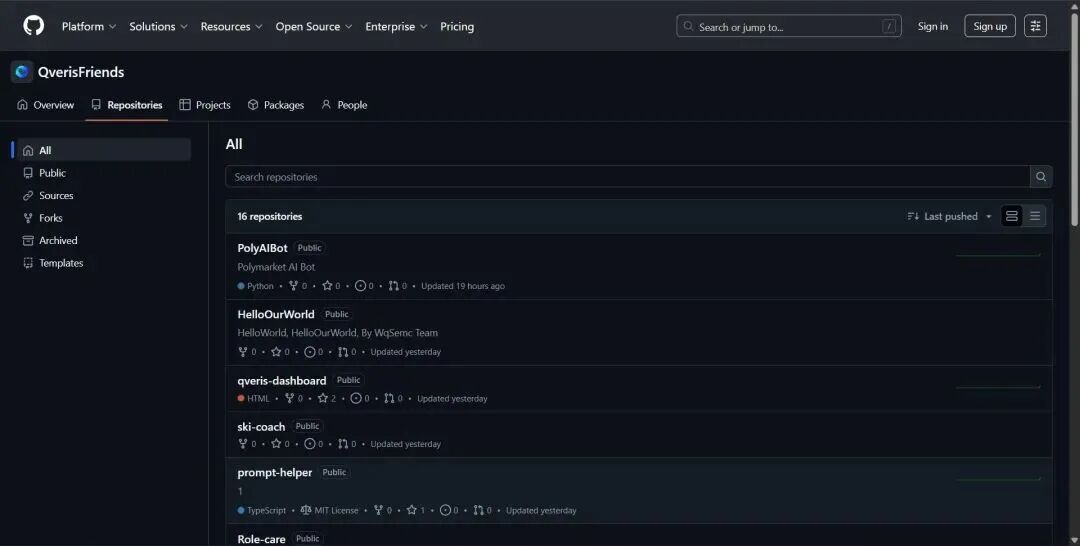
Task: Open the Projects tab
Action: tap(205, 105)
